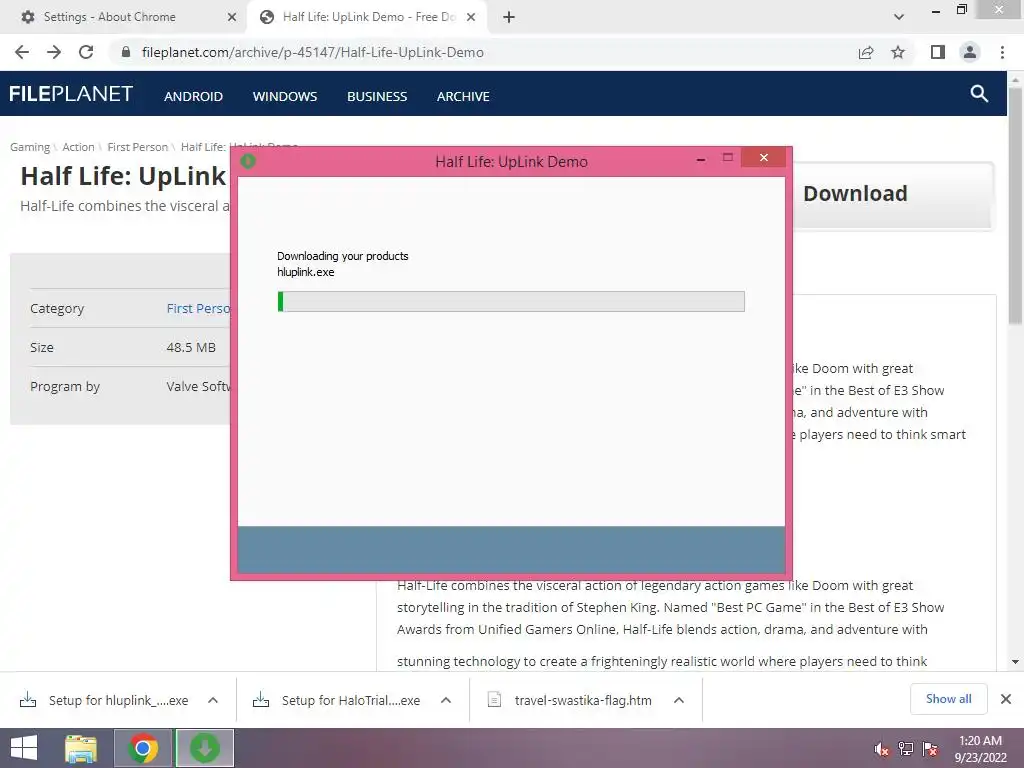Open File Explorer from the taskbar
Viewport: 1024px width, 768px height.
point(81,748)
